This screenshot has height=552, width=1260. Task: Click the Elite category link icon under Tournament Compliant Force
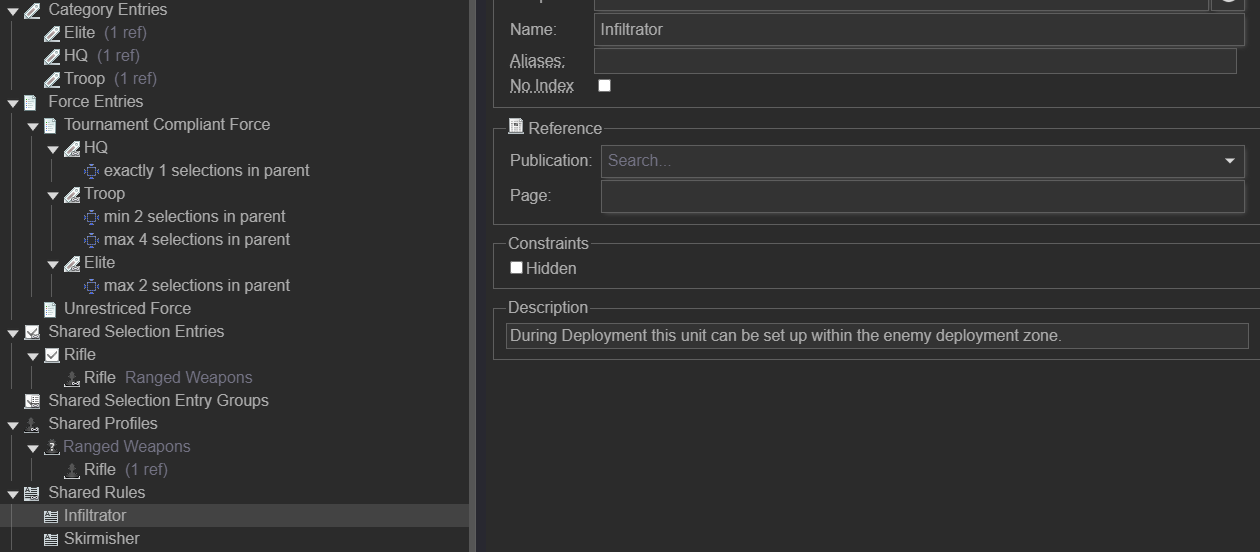coord(72,263)
